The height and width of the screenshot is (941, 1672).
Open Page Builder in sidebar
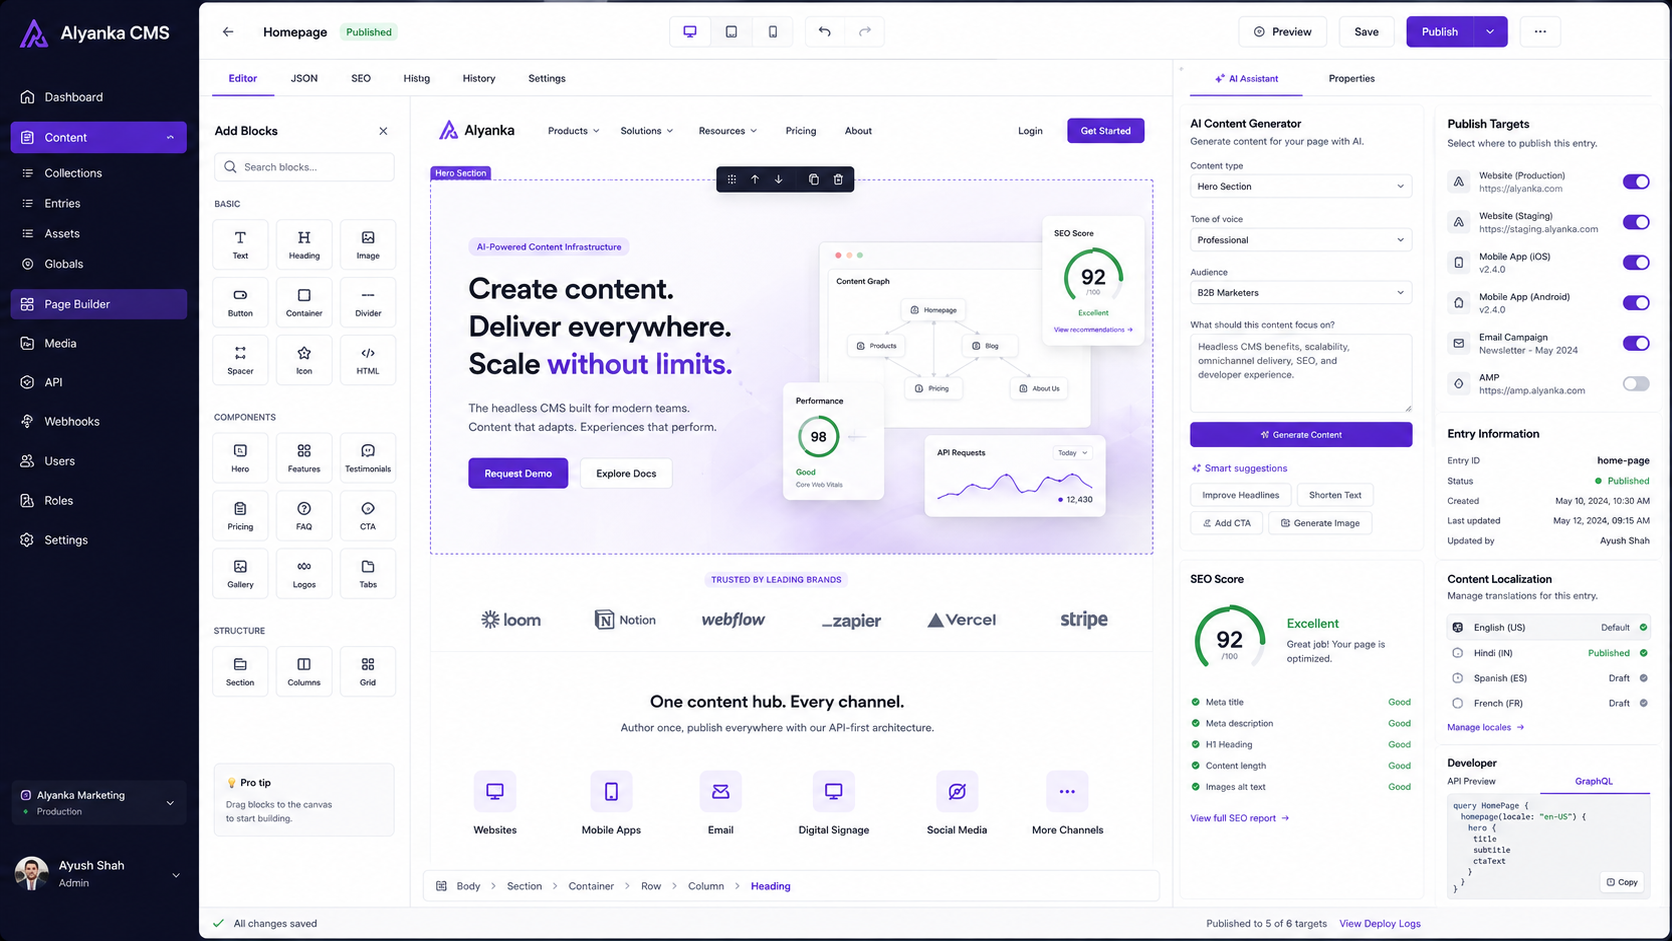pyautogui.click(x=99, y=304)
